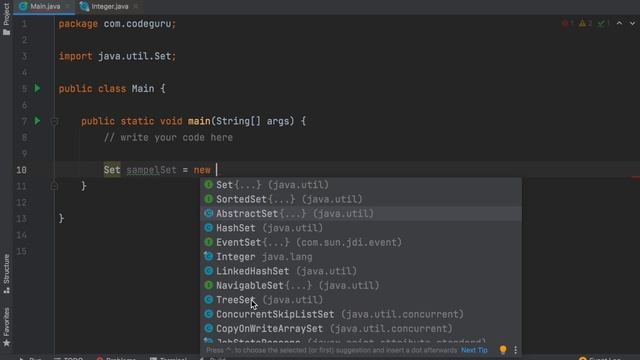Select ConcurrentSkipListSet suggestion
640x360 pixels.
coord(361,314)
